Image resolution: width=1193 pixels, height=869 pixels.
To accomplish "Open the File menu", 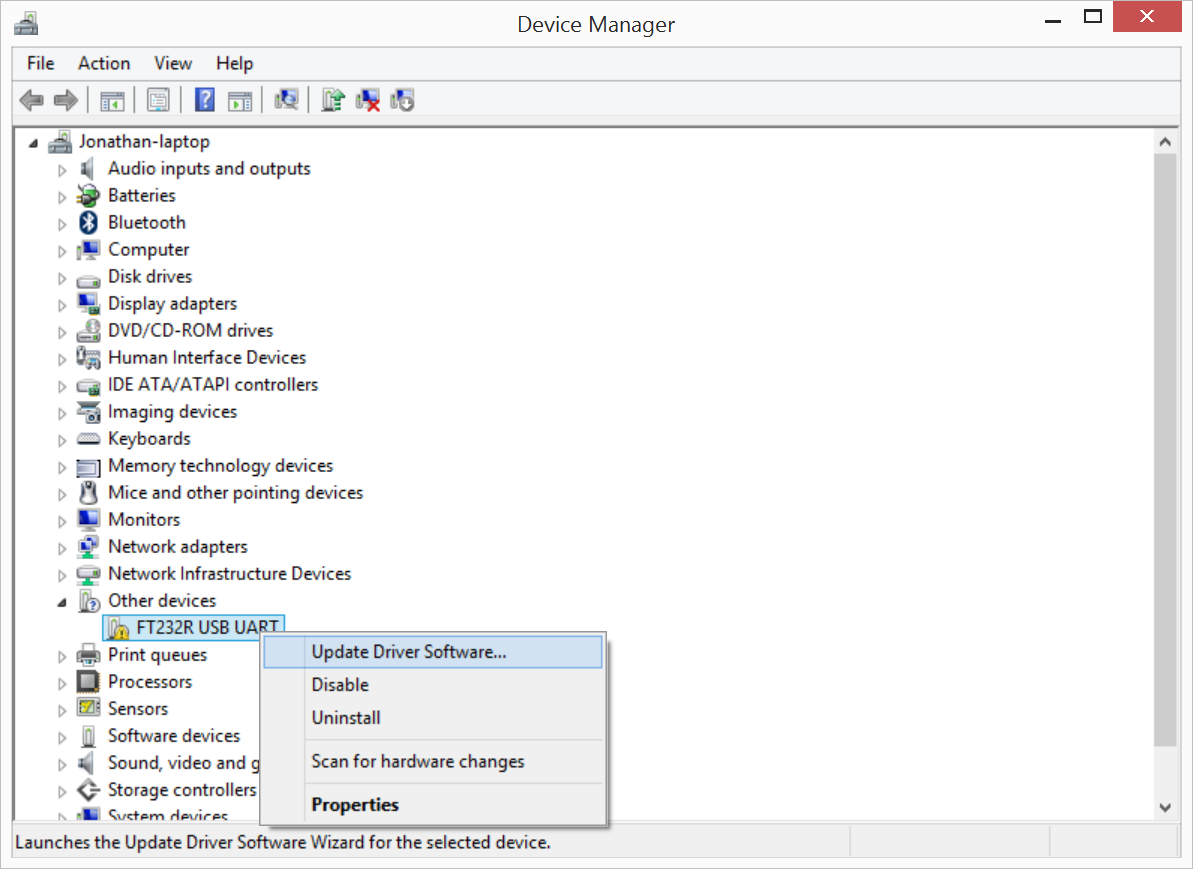I will (x=40, y=63).
